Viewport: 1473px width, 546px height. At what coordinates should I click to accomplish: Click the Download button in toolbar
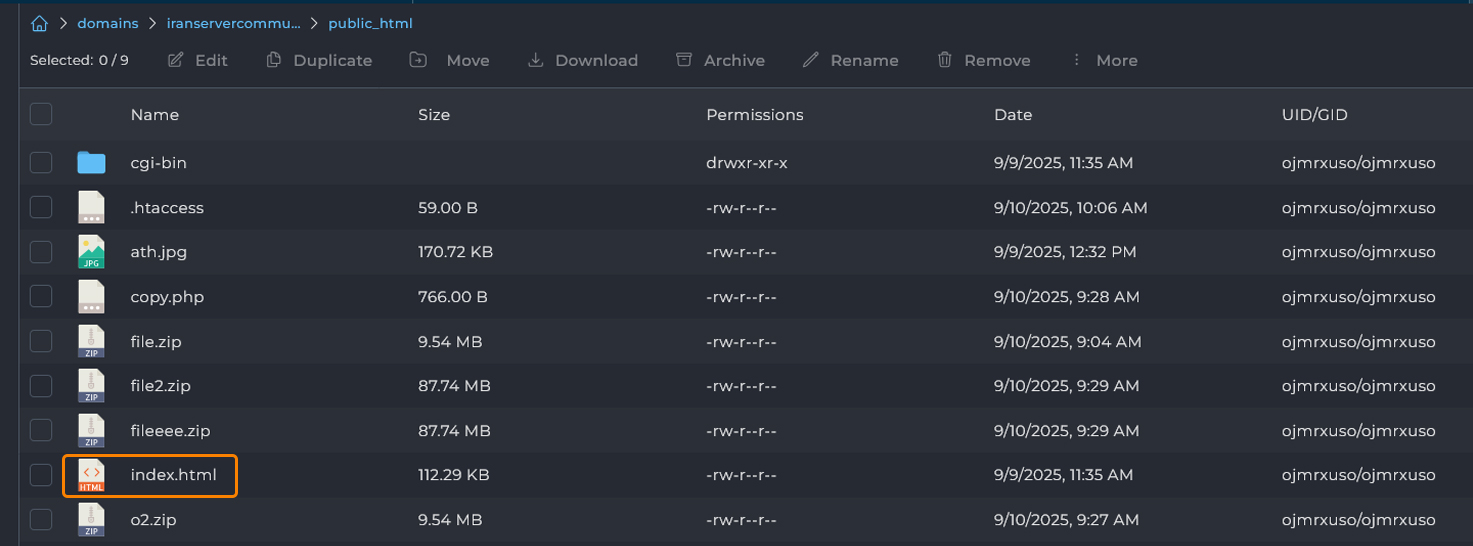pos(583,60)
